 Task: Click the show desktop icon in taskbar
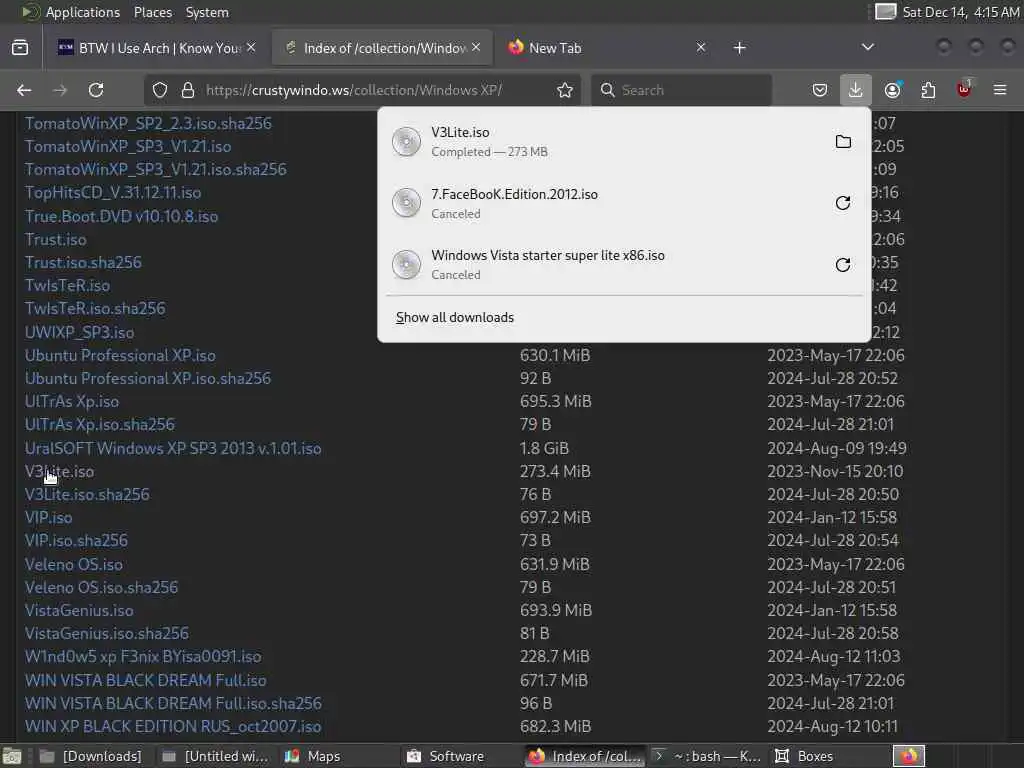[12, 756]
